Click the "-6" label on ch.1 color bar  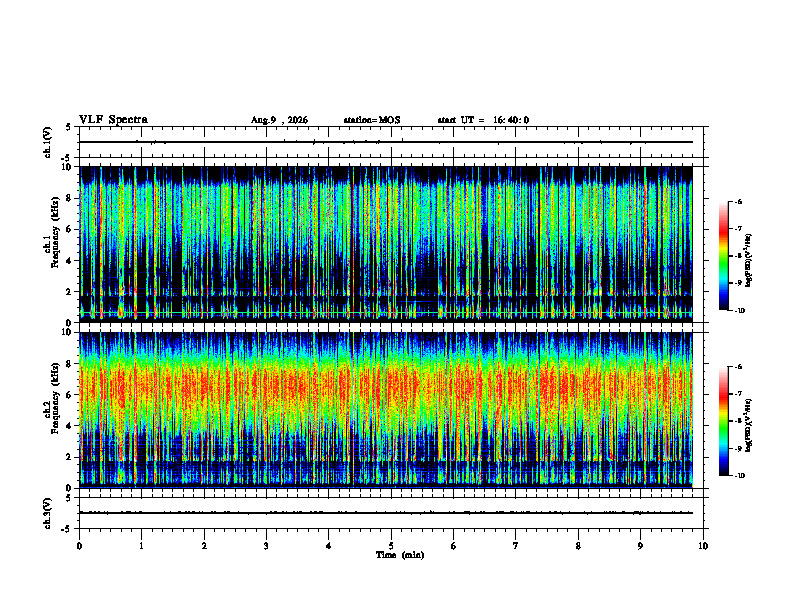[738, 201]
